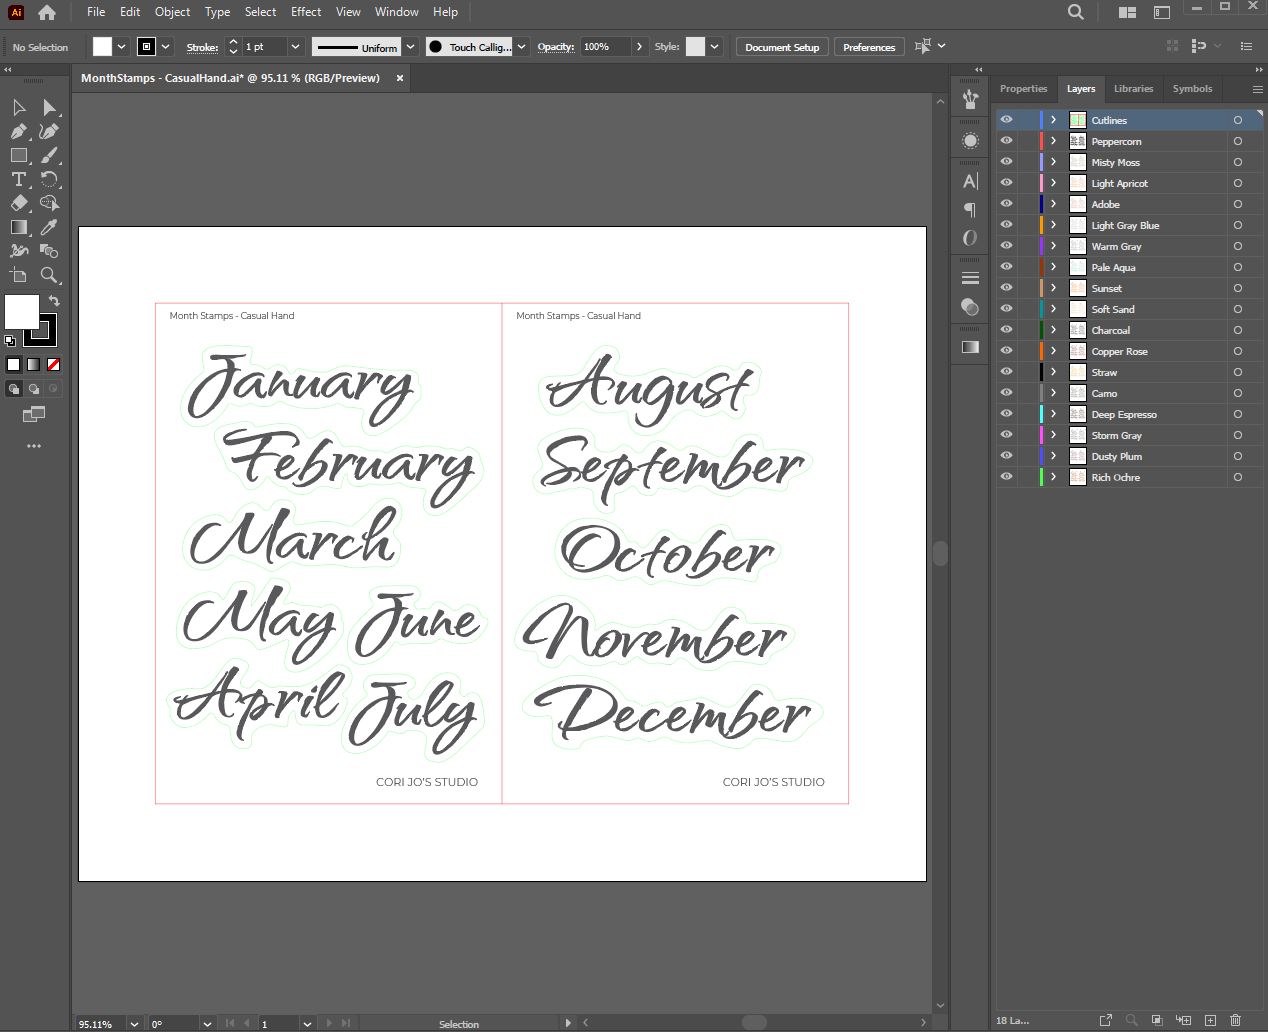Select the Eraser tool
Image resolution: width=1268 pixels, height=1032 pixels.
click(19, 203)
